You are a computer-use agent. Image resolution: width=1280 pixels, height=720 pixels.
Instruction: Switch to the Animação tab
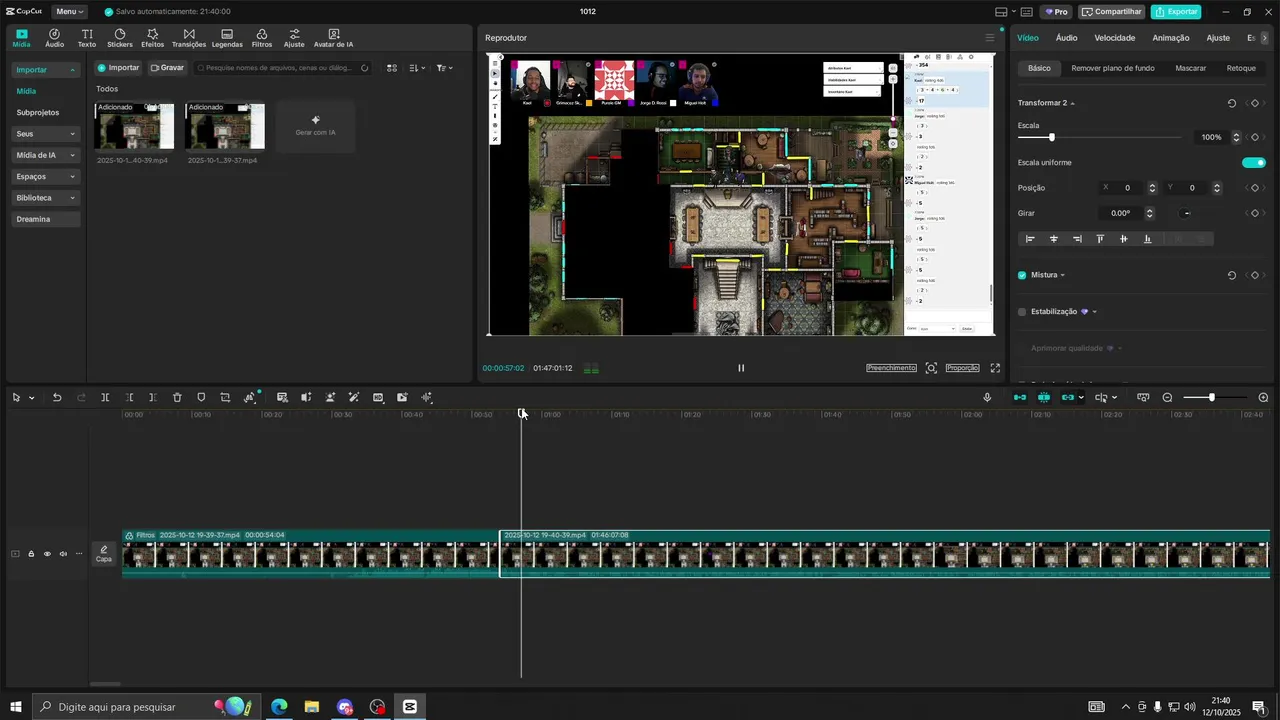coord(1170,38)
